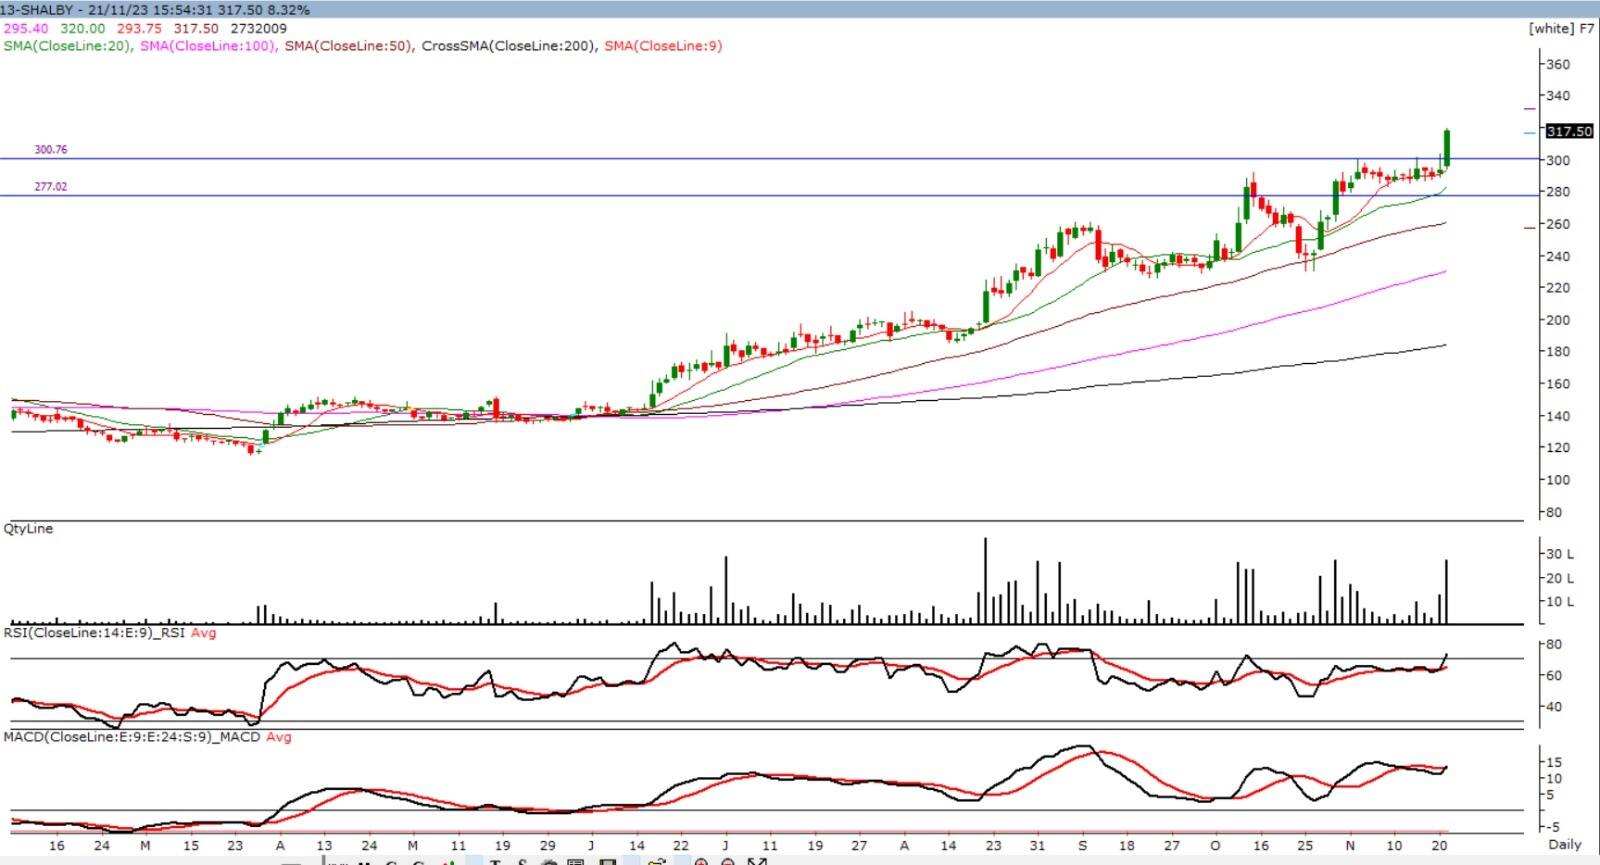This screenshot has width=1600, height=865.
Task: Click the zoom in icon in bottom toolbar
Action: 701,861
